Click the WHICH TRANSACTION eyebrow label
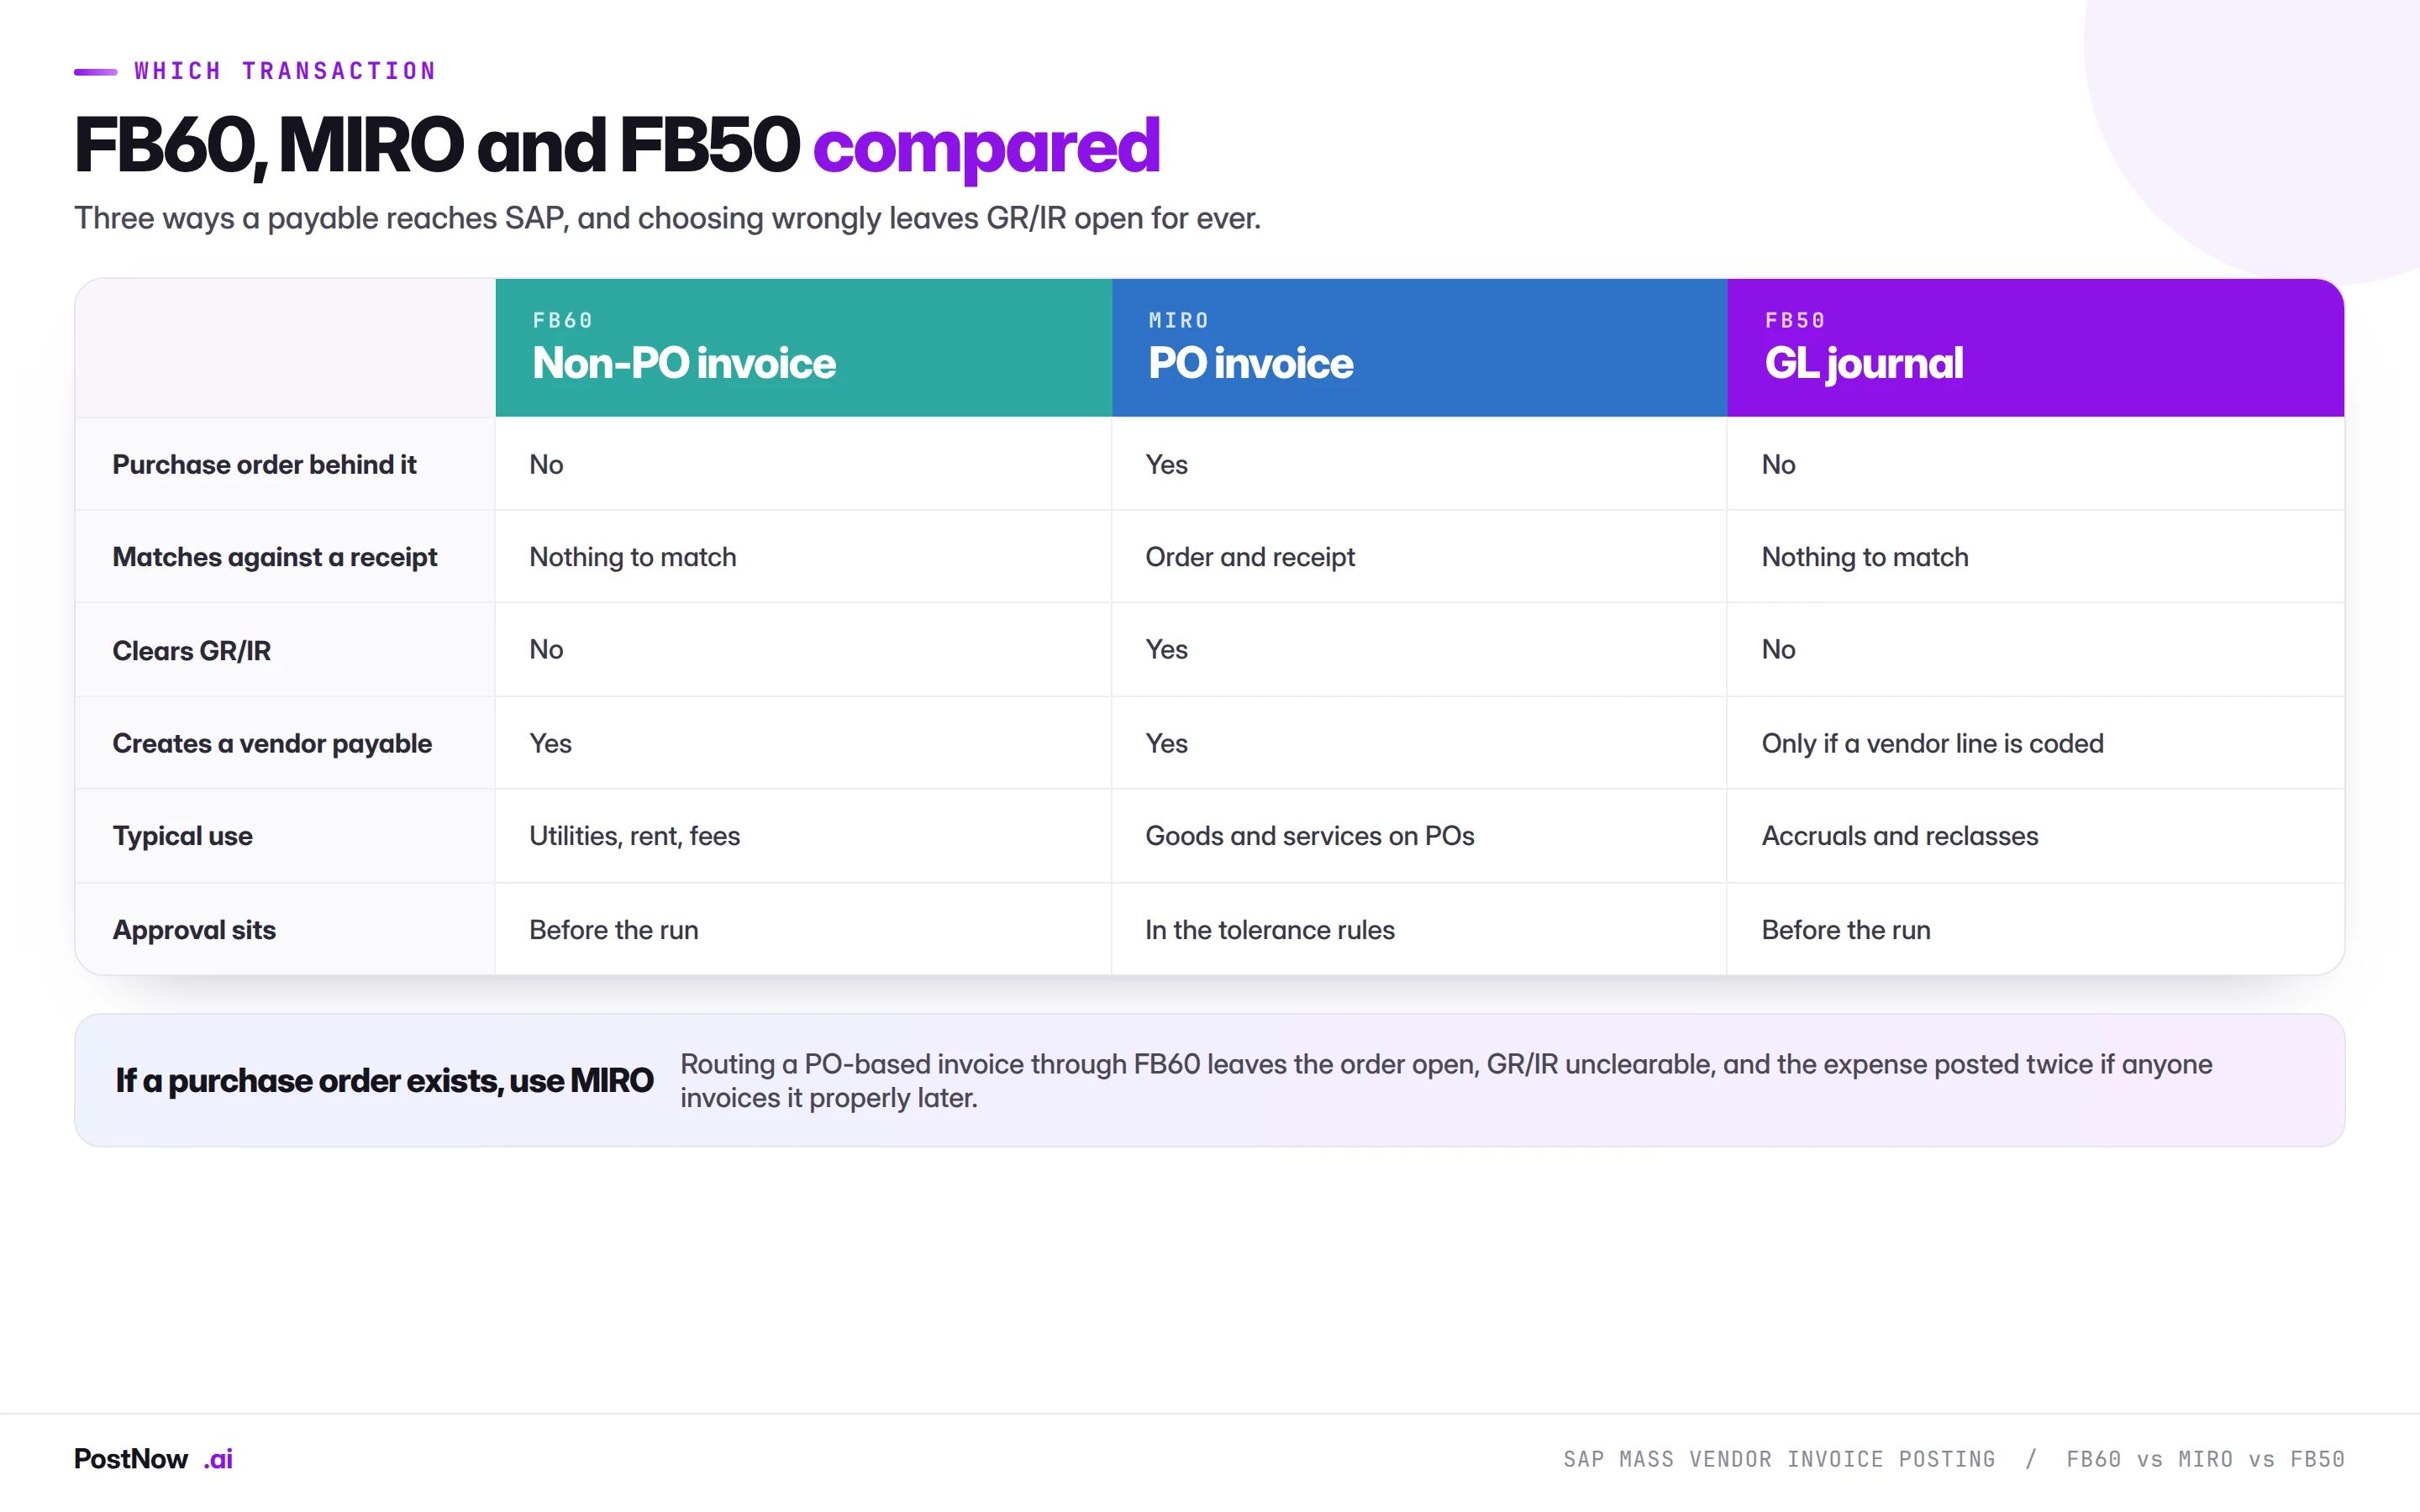This screenshot has height=1512, width=2420. (285, 71)
